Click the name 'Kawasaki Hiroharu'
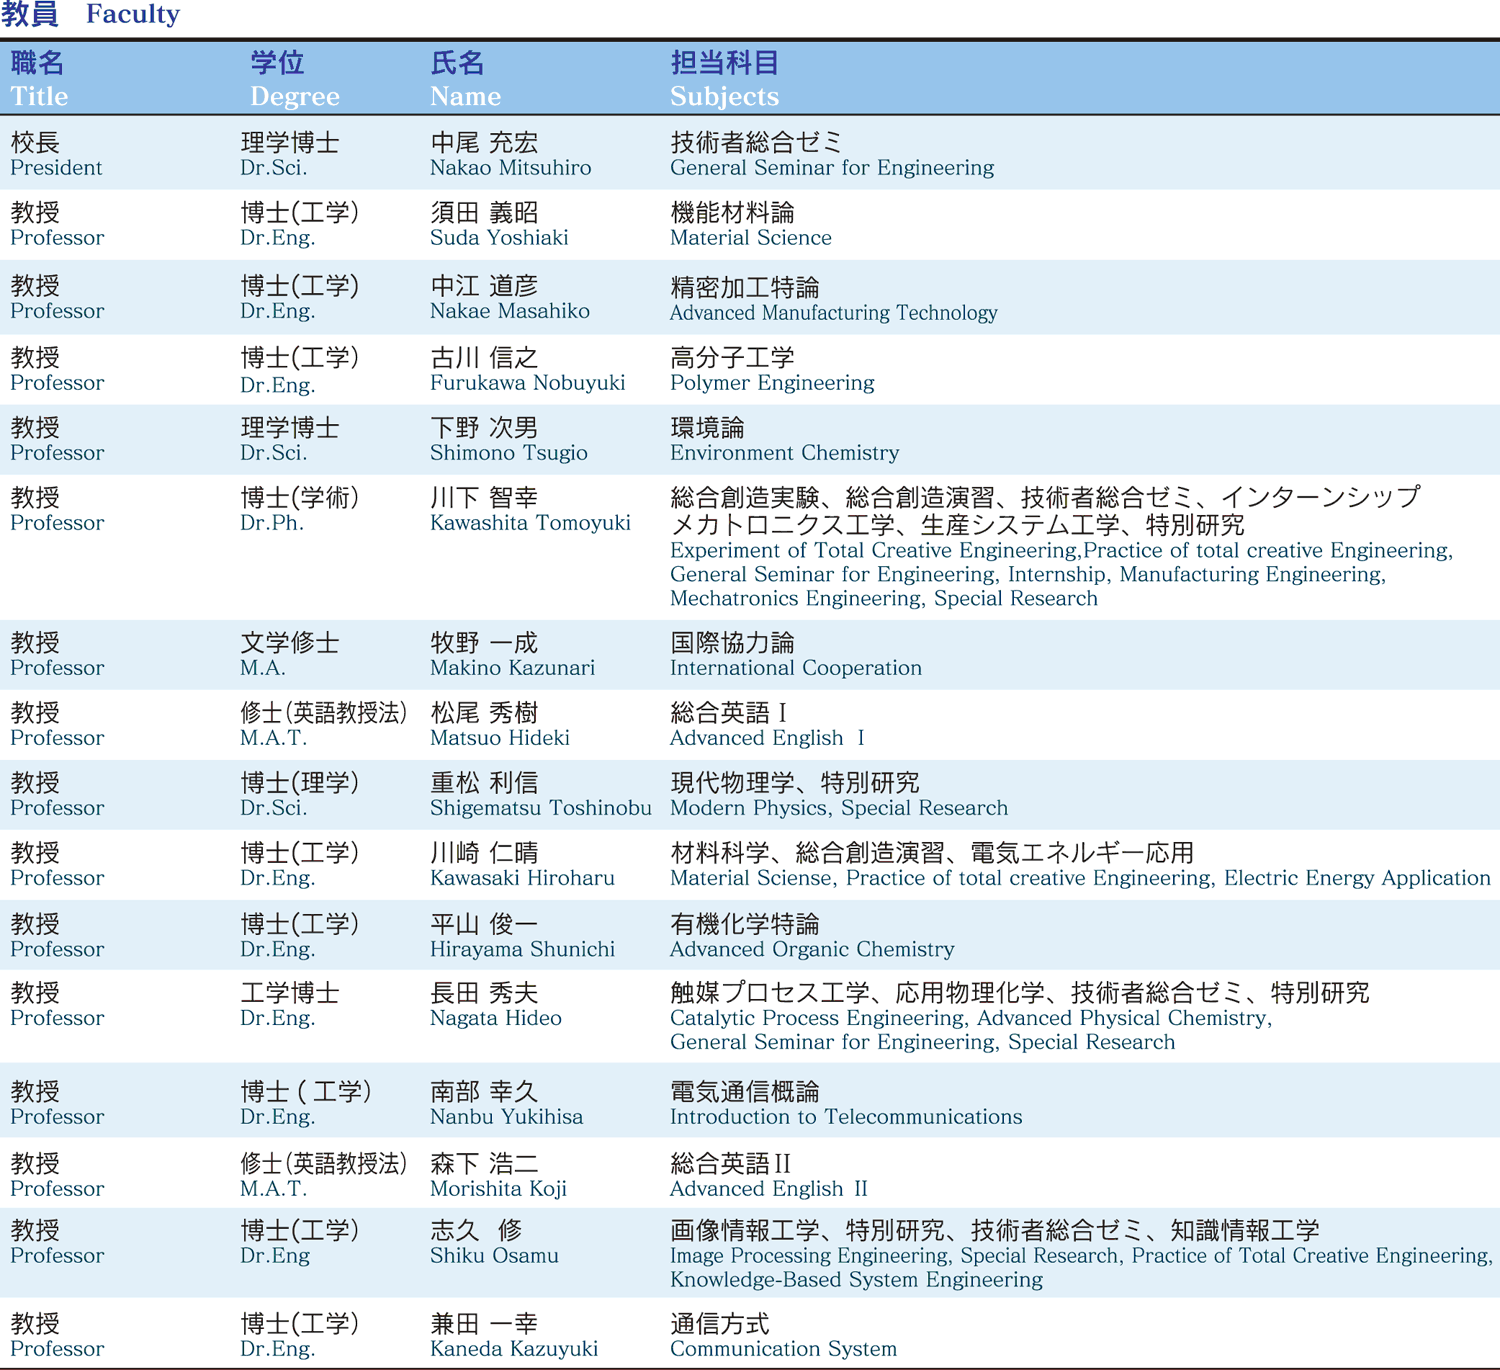The image size is (1500, 1370). (x=522, y=878)
